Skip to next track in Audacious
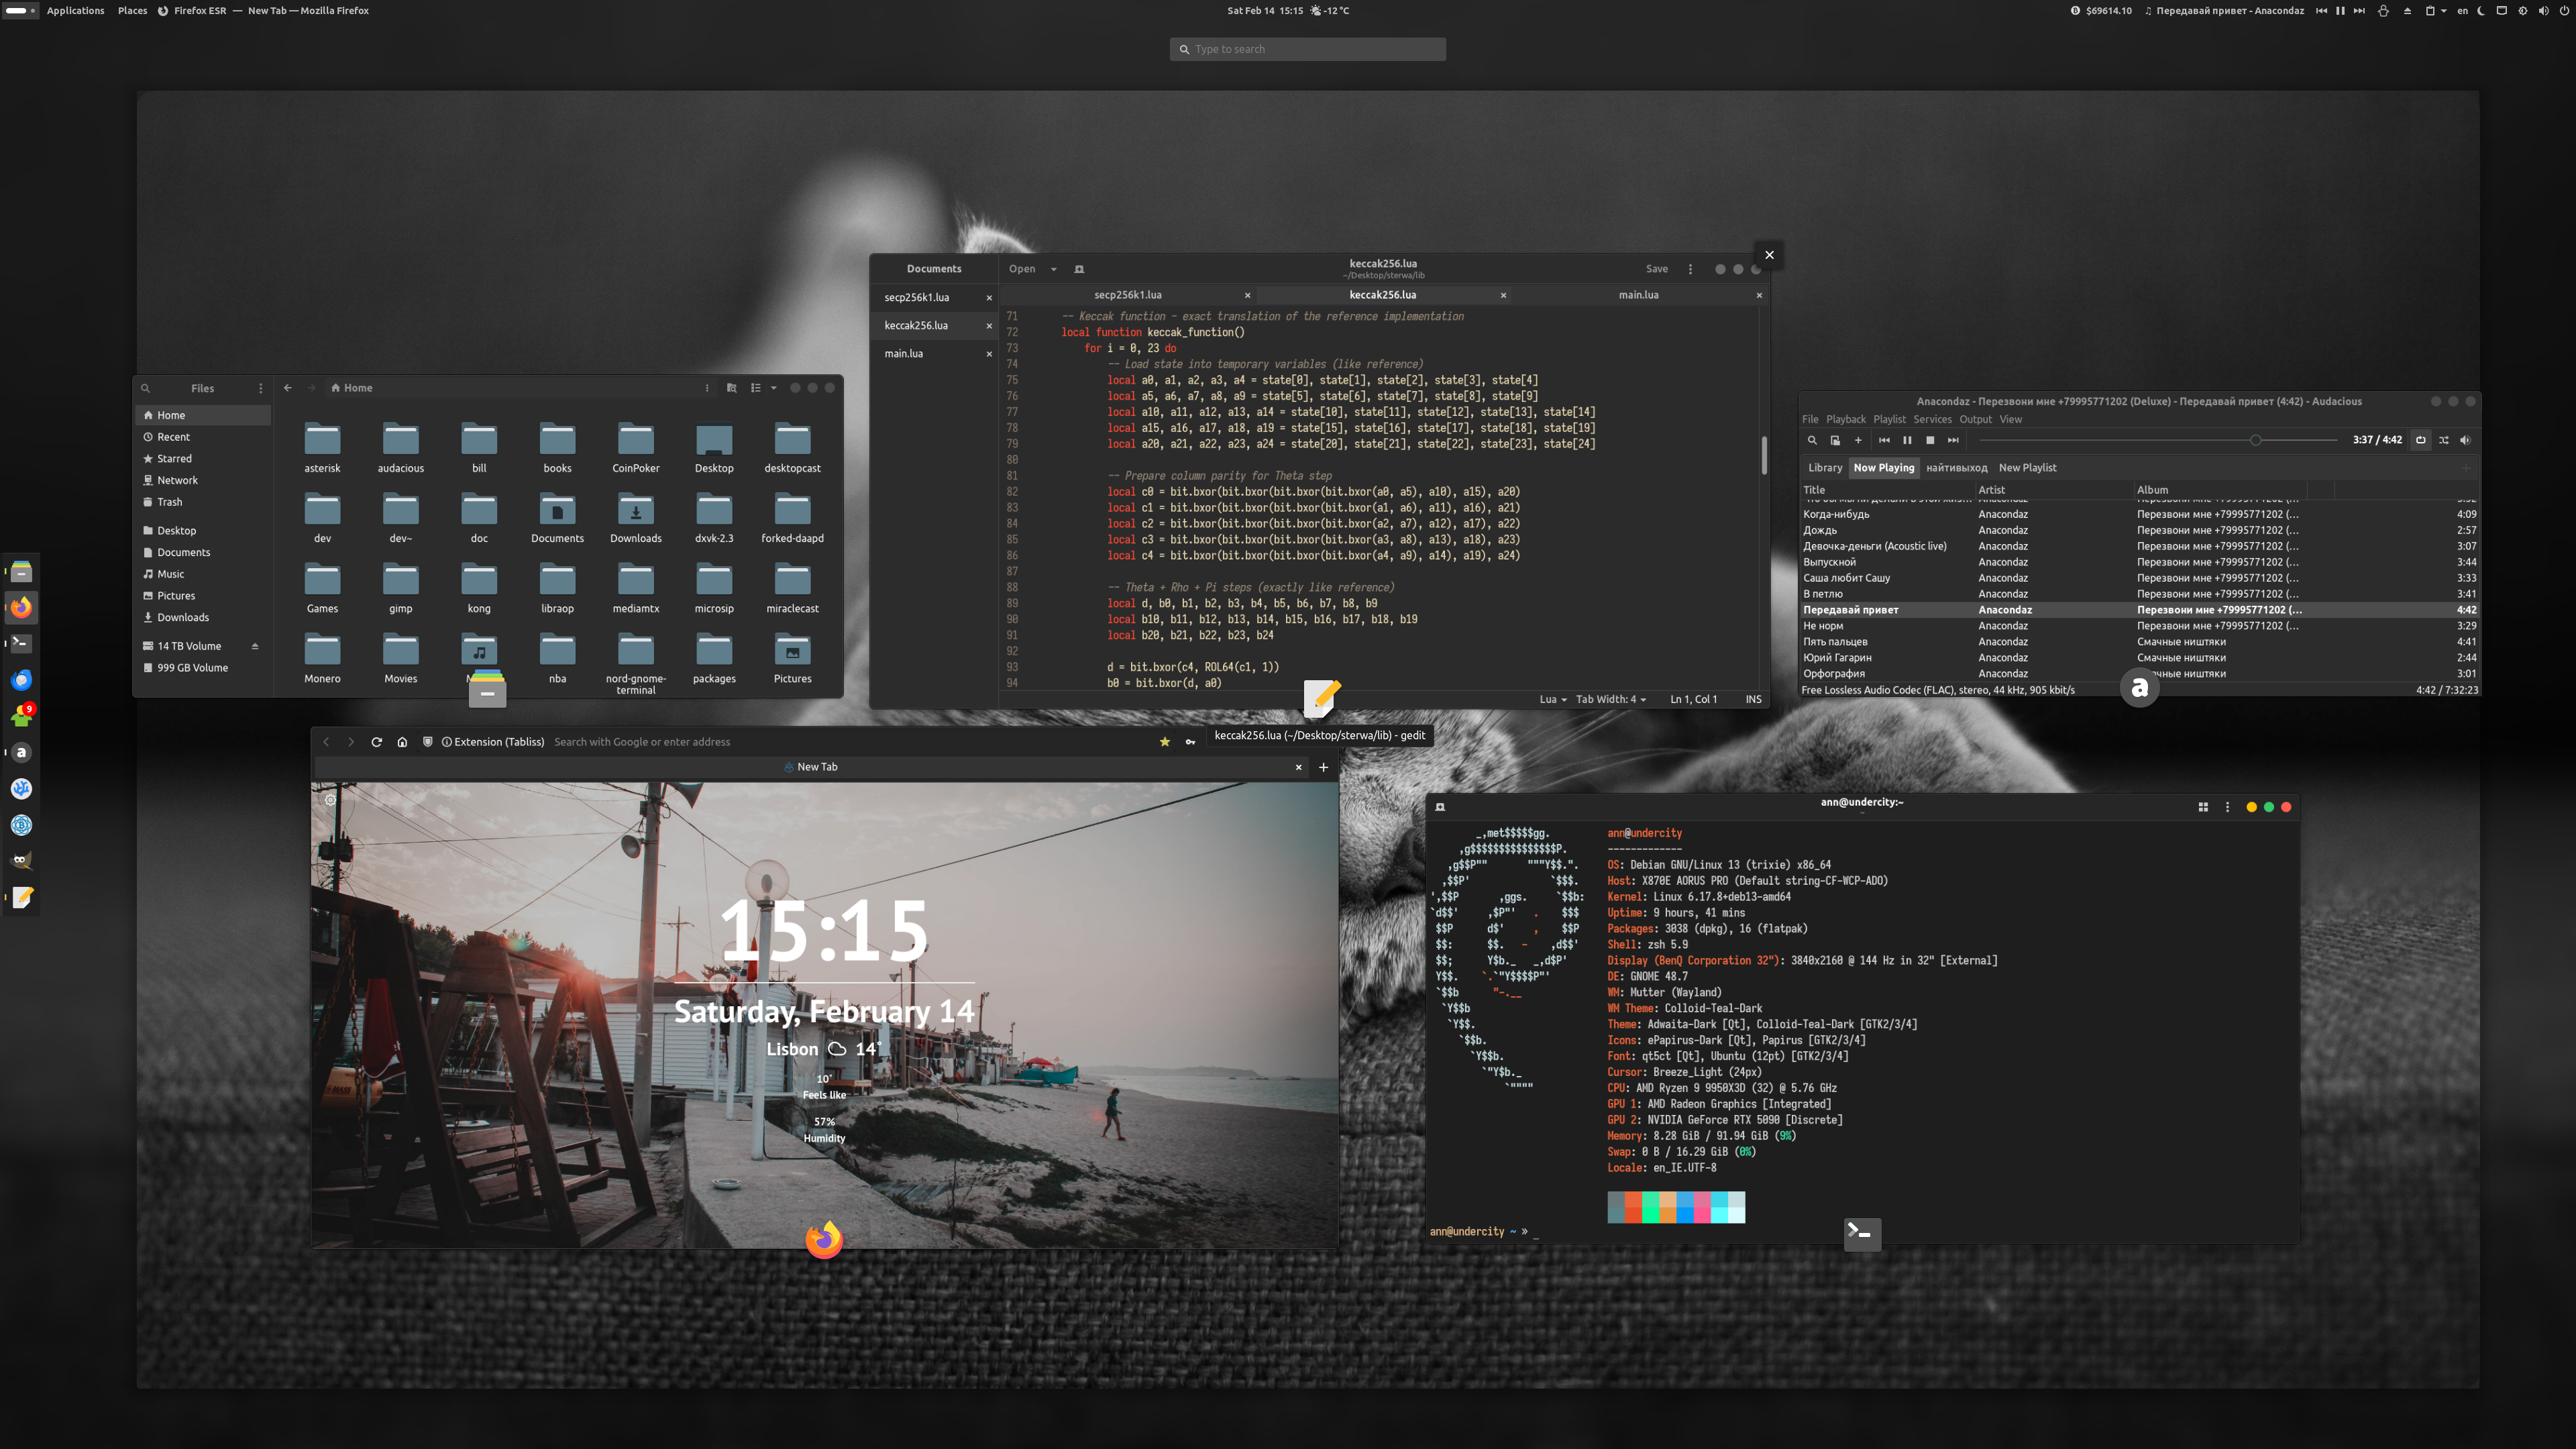 pyautogui.click(x=1953, y=440)
